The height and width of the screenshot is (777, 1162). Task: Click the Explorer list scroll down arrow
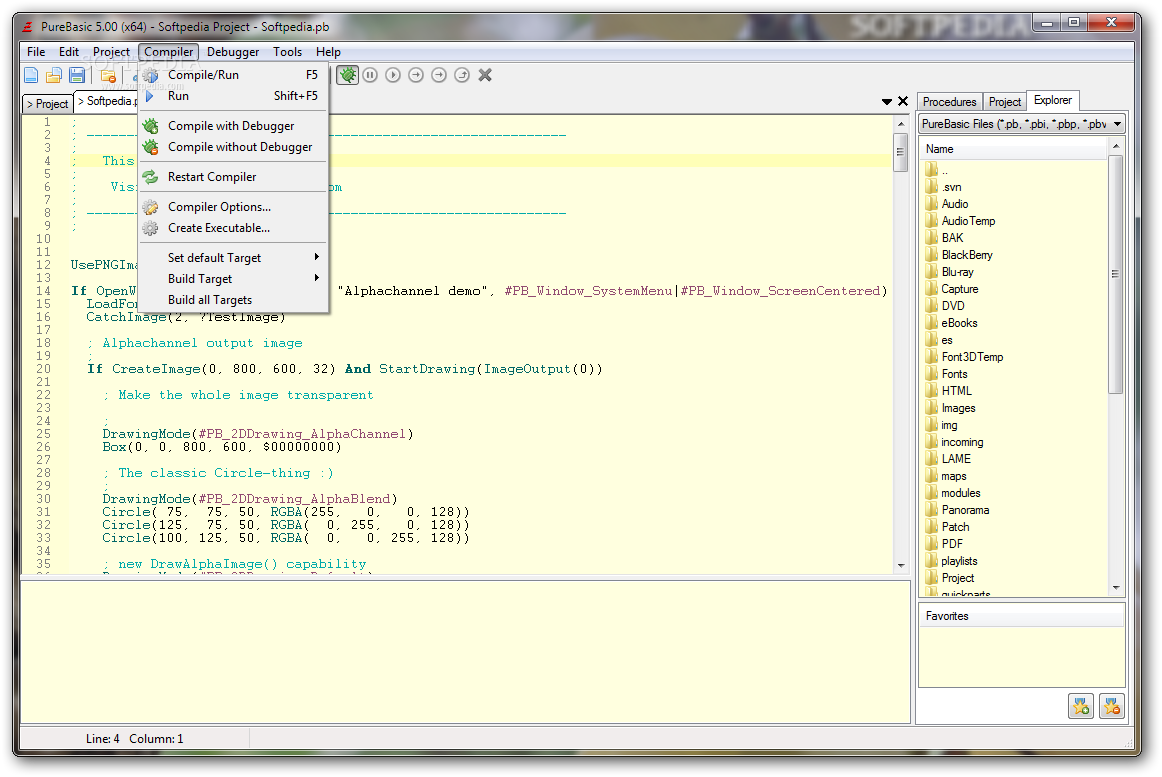click(x=1116, y=588)
